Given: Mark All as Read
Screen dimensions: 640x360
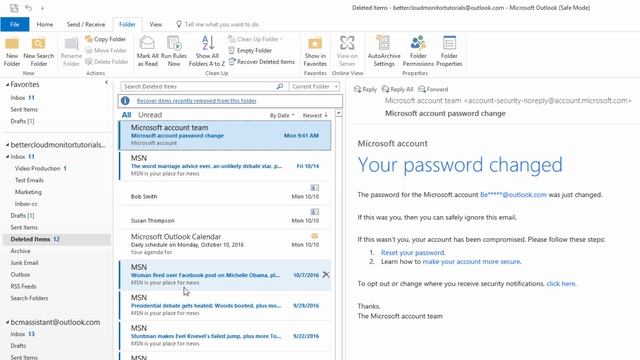Looking at the screenshot, I should pyautogui.click(x=147, y=52).
